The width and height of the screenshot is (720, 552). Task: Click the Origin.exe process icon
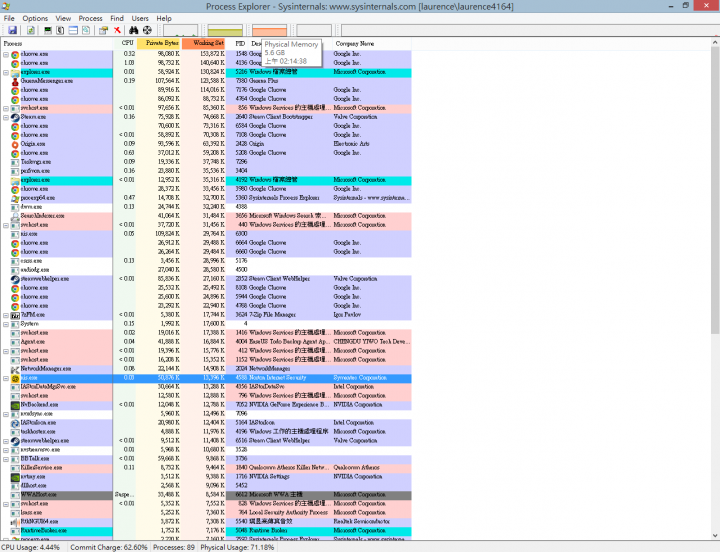coord(15,144)
